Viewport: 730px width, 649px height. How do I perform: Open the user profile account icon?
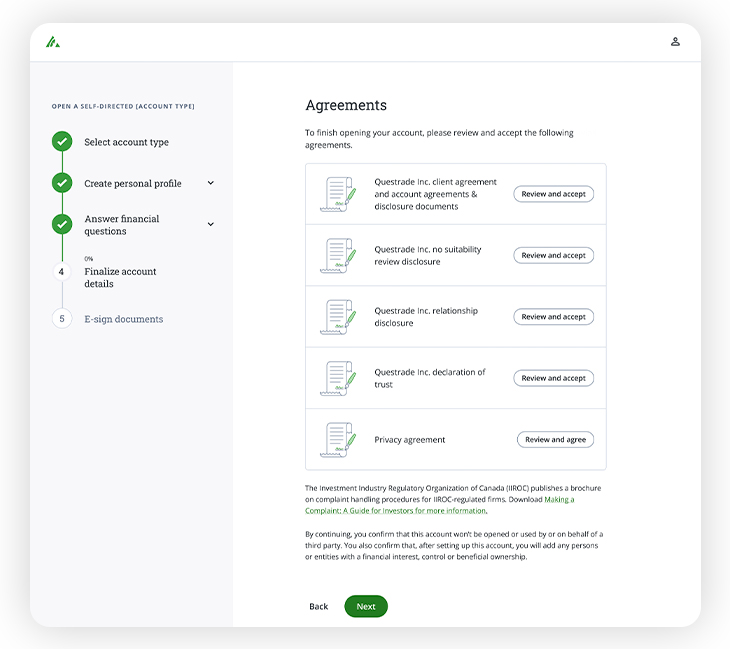pos(675,42)
